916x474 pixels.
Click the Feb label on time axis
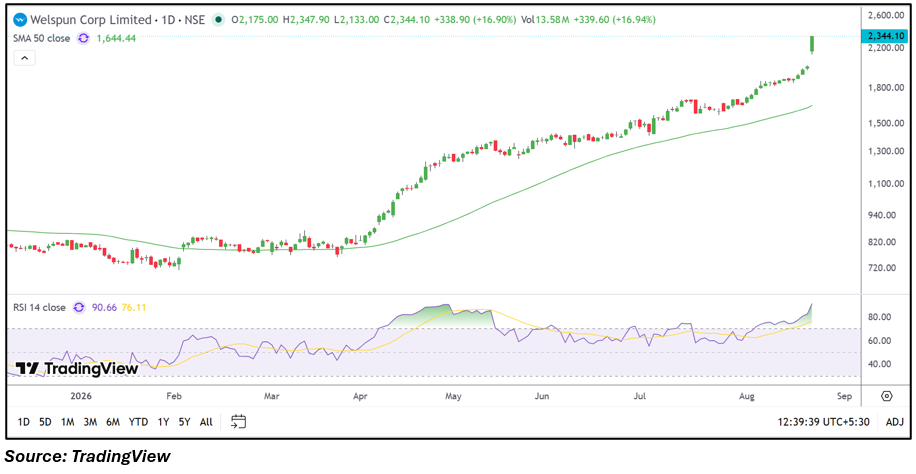(x=174, y=397)
